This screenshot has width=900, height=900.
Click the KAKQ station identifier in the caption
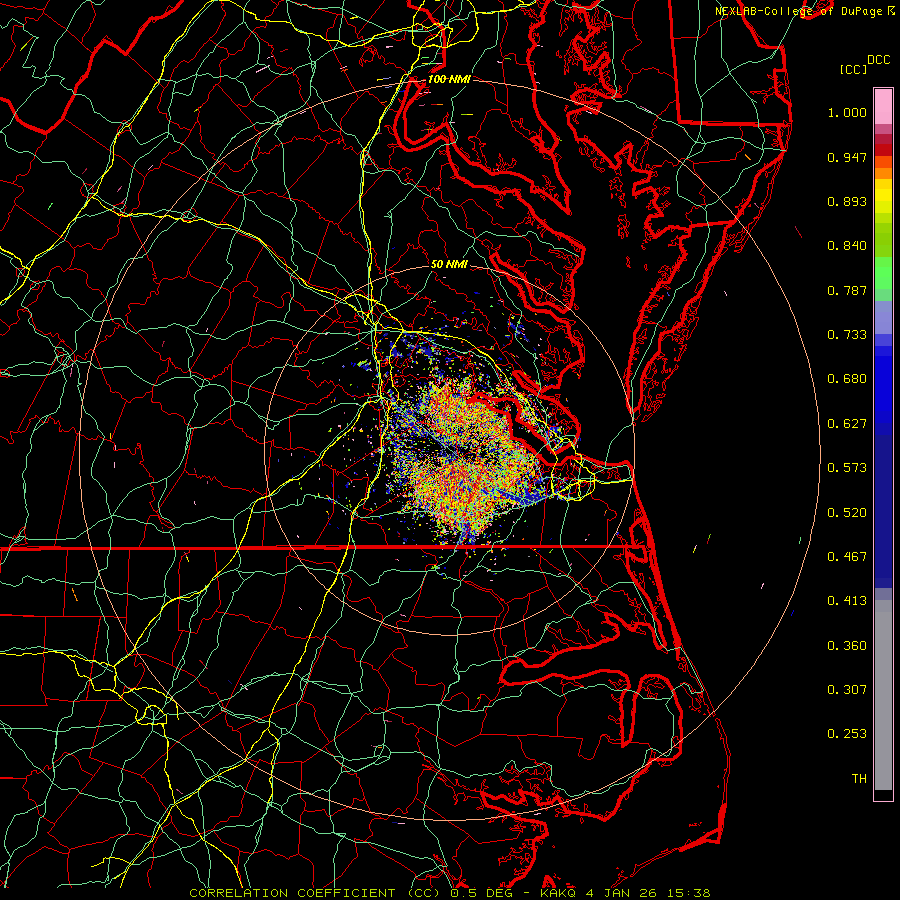[x=558, y=893]
